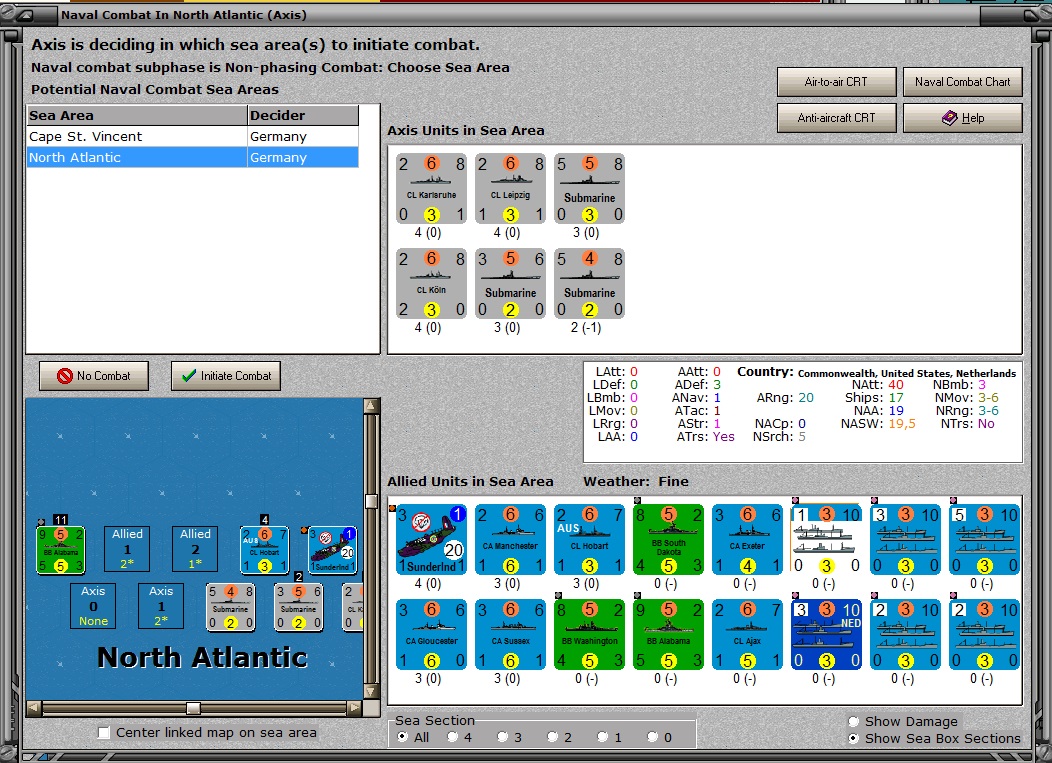Select the CL Leipzig unit counter
This screenshot has width=1052, height=763.
511,189
